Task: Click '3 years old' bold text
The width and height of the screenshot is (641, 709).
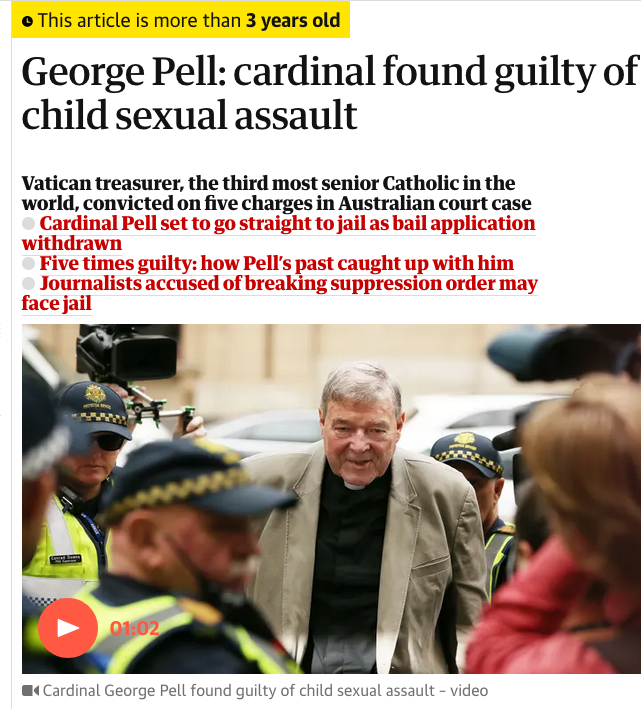Action: click(x=293, y=20)
